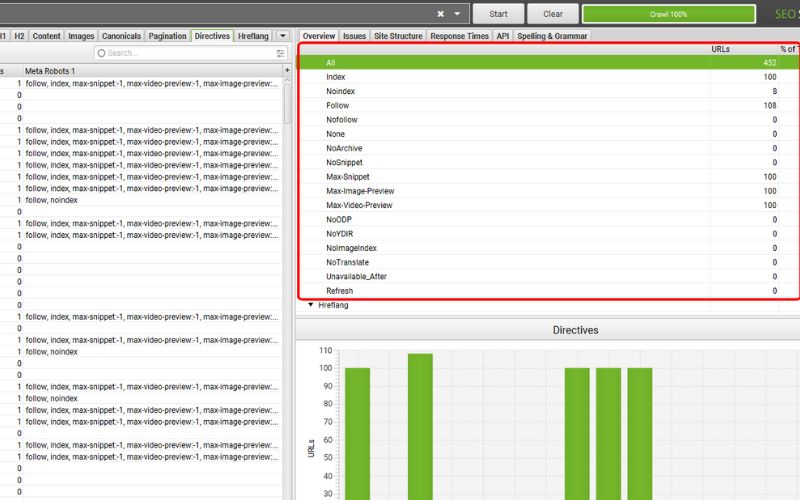Click the URLs column header
This screenshot has width=800, height=500.
(x=720, y=49)
